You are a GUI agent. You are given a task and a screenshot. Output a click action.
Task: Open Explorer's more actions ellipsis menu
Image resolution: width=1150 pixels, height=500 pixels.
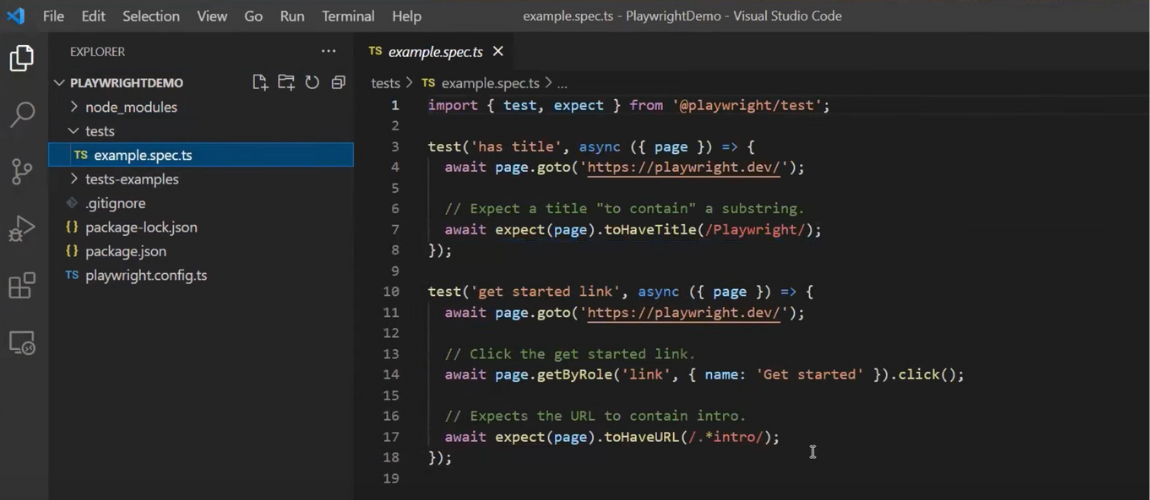click(328, 51)
